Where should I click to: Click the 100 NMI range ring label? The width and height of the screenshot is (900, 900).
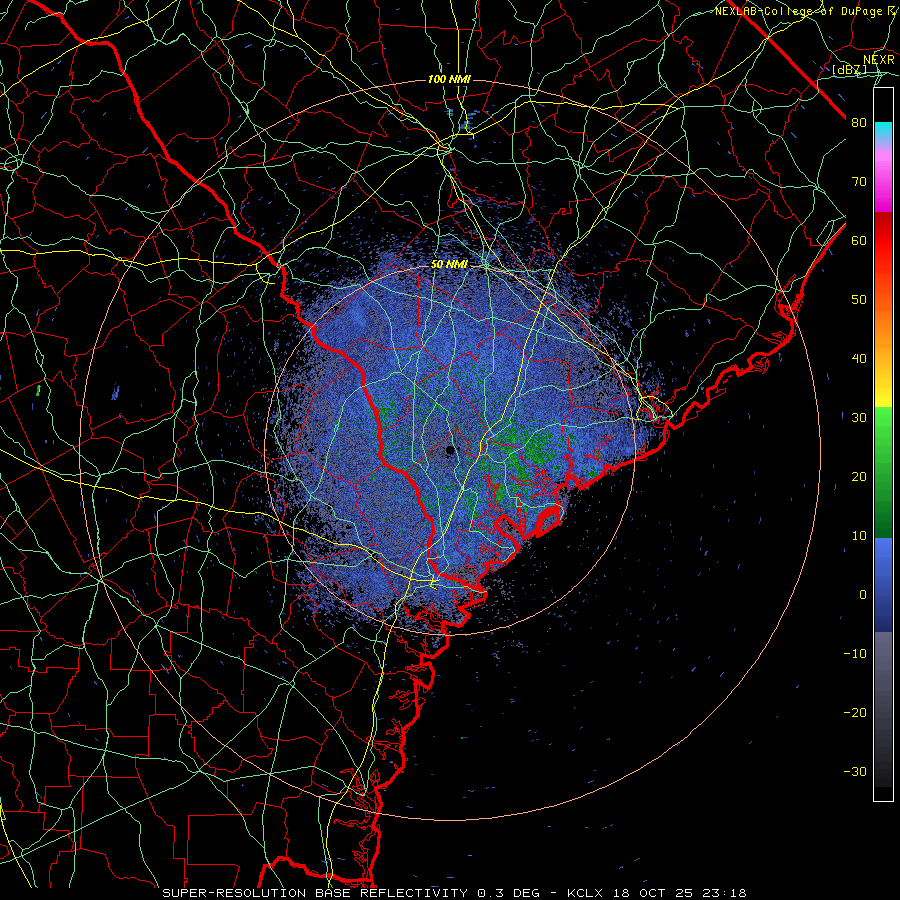pos(449,79)
